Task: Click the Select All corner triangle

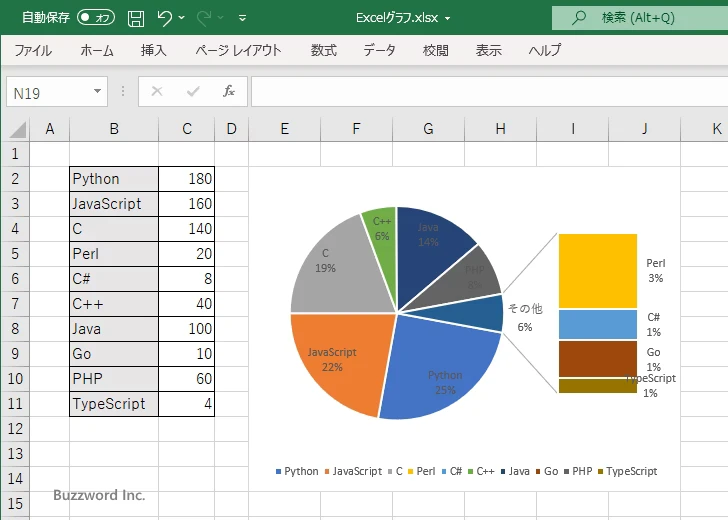Action: [x=18, y=130]
